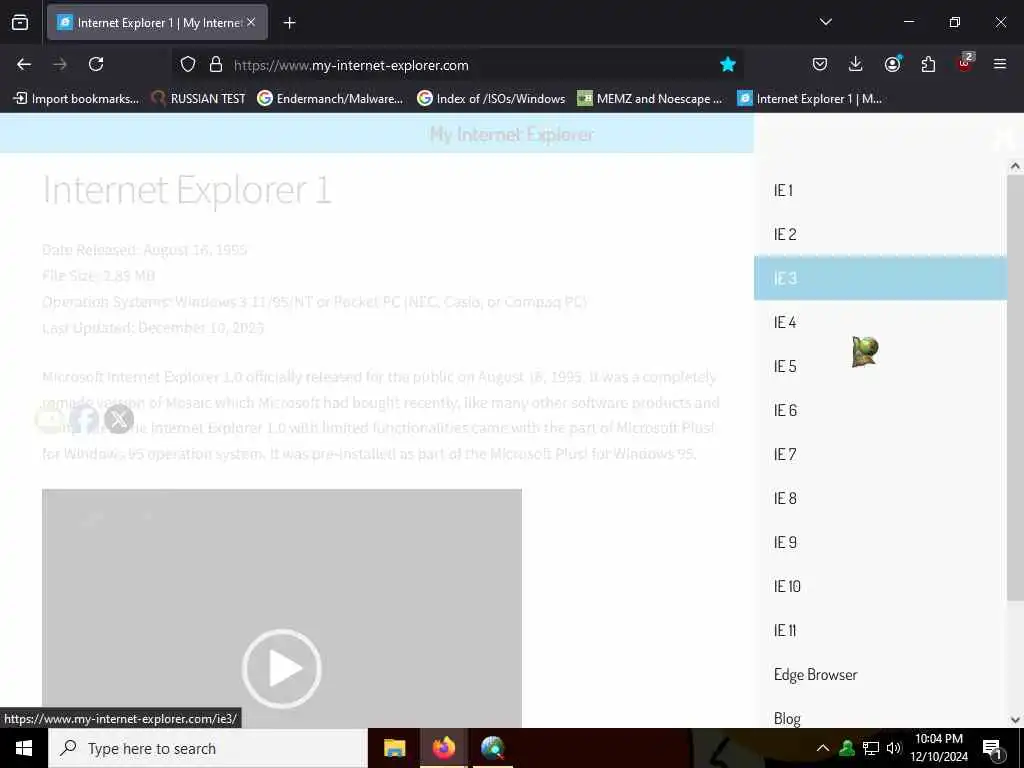Select IE 2 in side menu
Image resolution: width=1024 pixels, height=768 pixels.
tap(880, 234)
